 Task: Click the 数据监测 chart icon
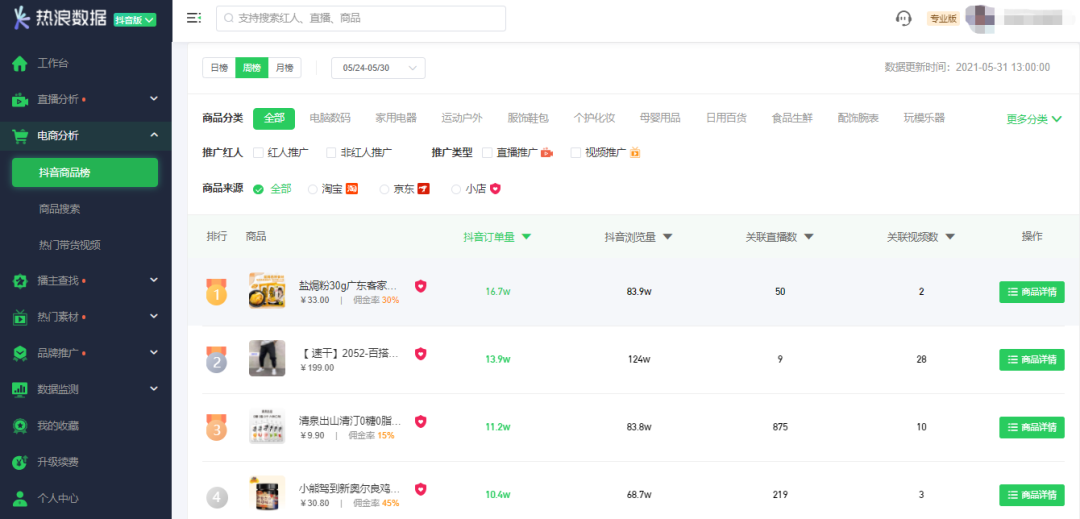click(20, 390)
